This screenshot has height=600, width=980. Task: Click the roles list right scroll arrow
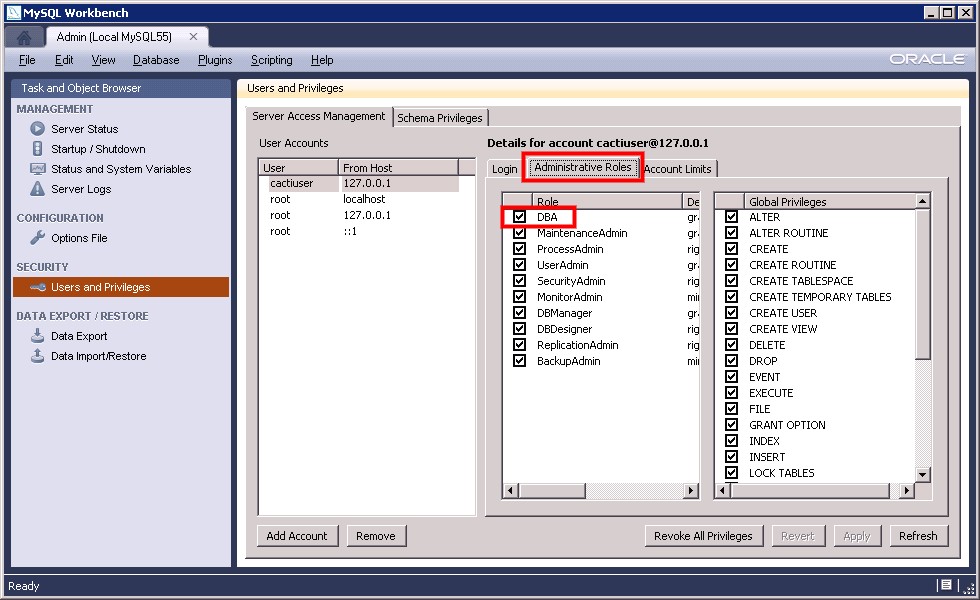pos(690,491)
